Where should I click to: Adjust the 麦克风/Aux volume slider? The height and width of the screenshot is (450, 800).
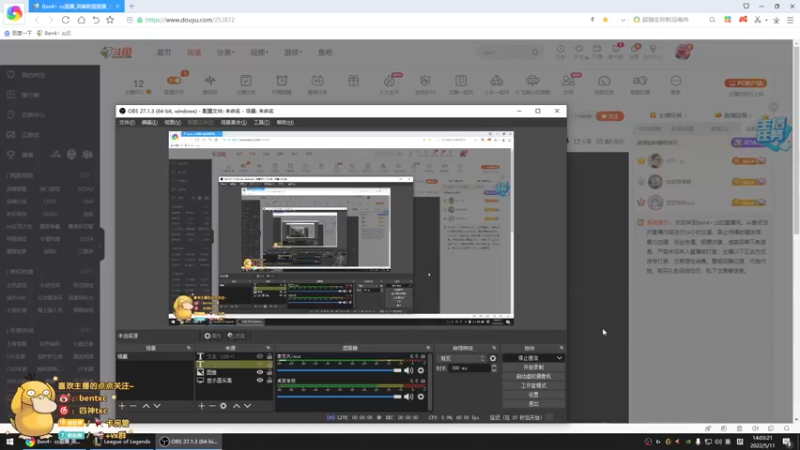(x=340, y=370)
